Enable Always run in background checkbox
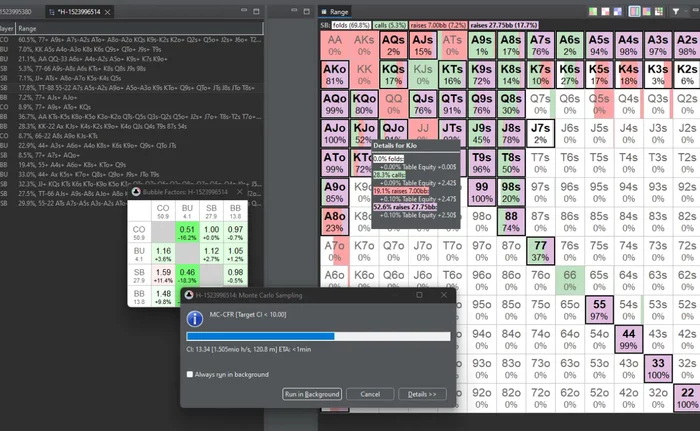 click(x=190, y=374)
